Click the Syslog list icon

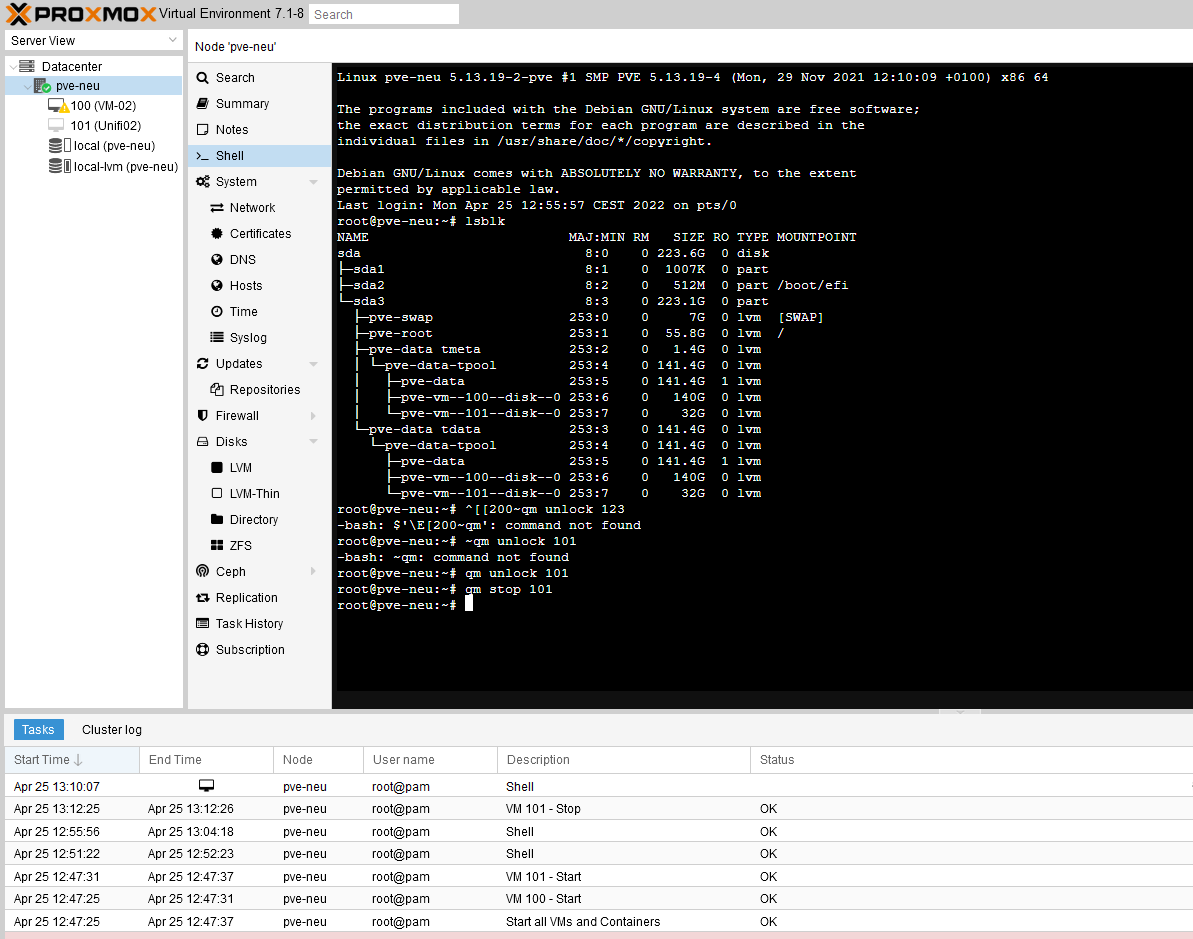[217, 337]
